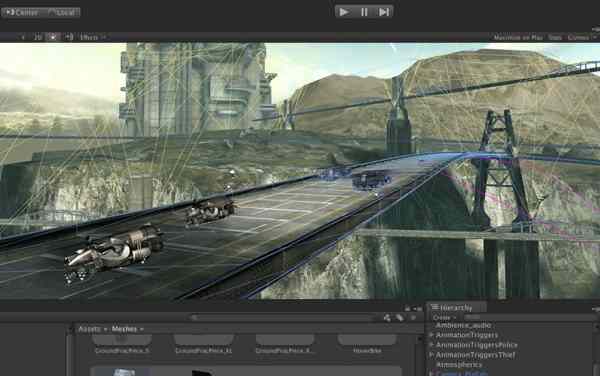Image resolution: width=600 pixels, height=376 pixels.
Task: Search project assets by type icon
Action: click(387, 318)
